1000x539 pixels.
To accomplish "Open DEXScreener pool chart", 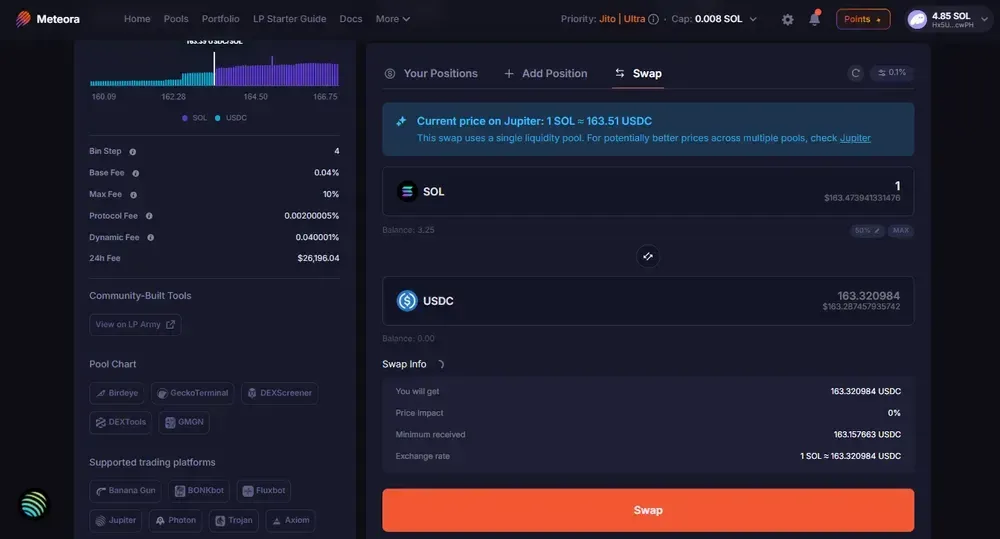I will point(279,393).
